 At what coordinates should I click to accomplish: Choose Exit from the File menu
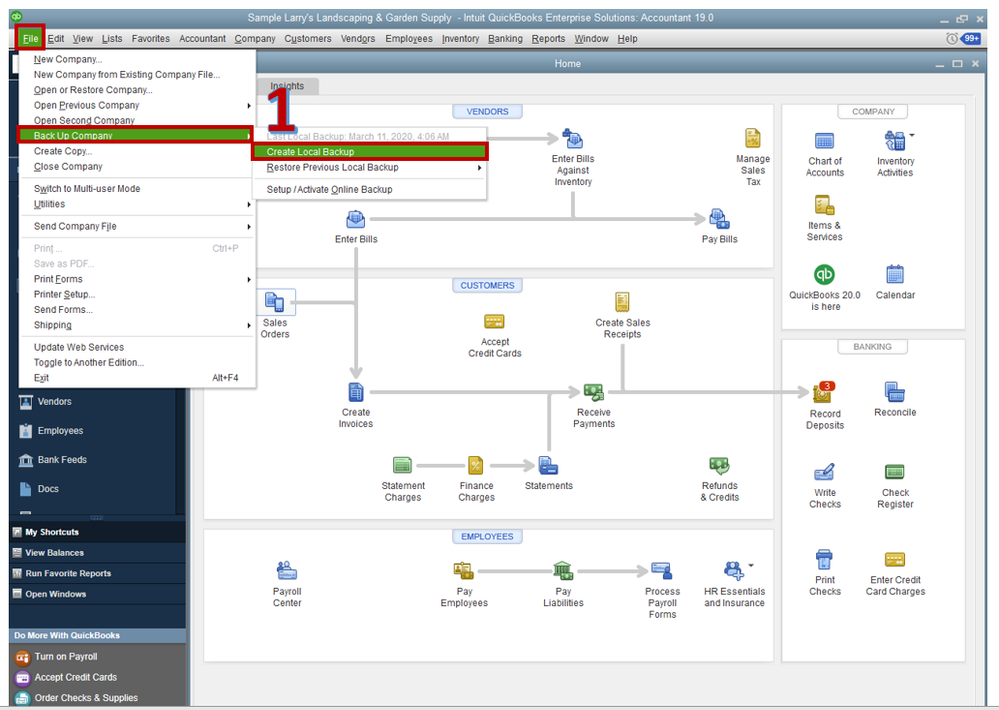coord(137,378)
